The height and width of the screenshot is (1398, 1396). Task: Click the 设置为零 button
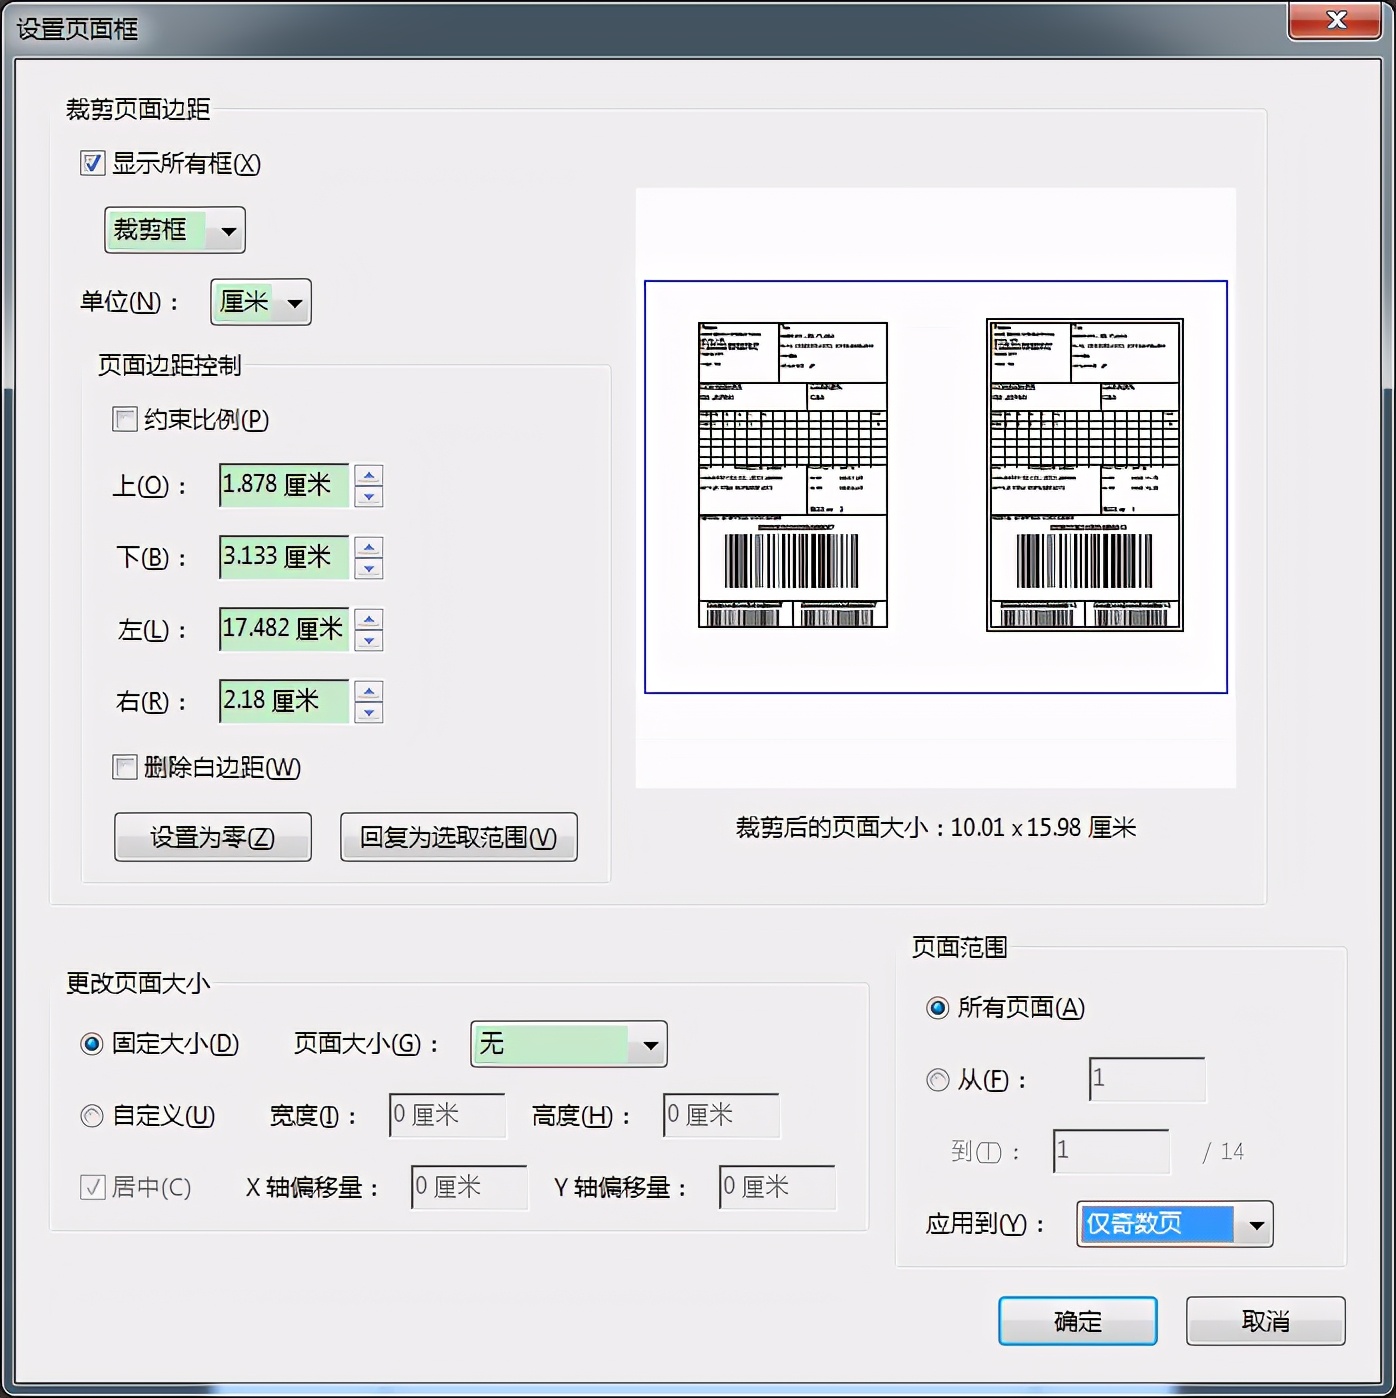[213, 837]
